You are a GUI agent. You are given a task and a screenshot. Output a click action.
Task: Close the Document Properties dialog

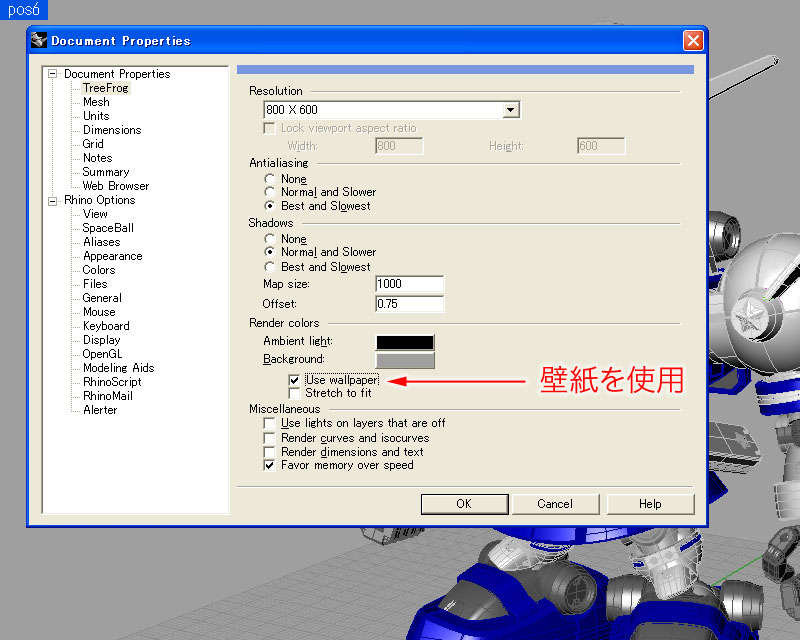coord(693,40)
